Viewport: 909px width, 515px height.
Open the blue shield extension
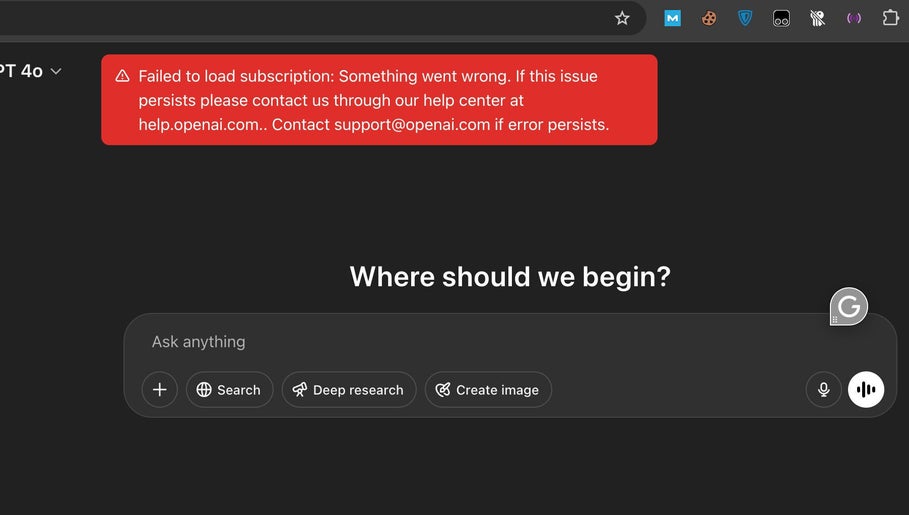(745, 19)
